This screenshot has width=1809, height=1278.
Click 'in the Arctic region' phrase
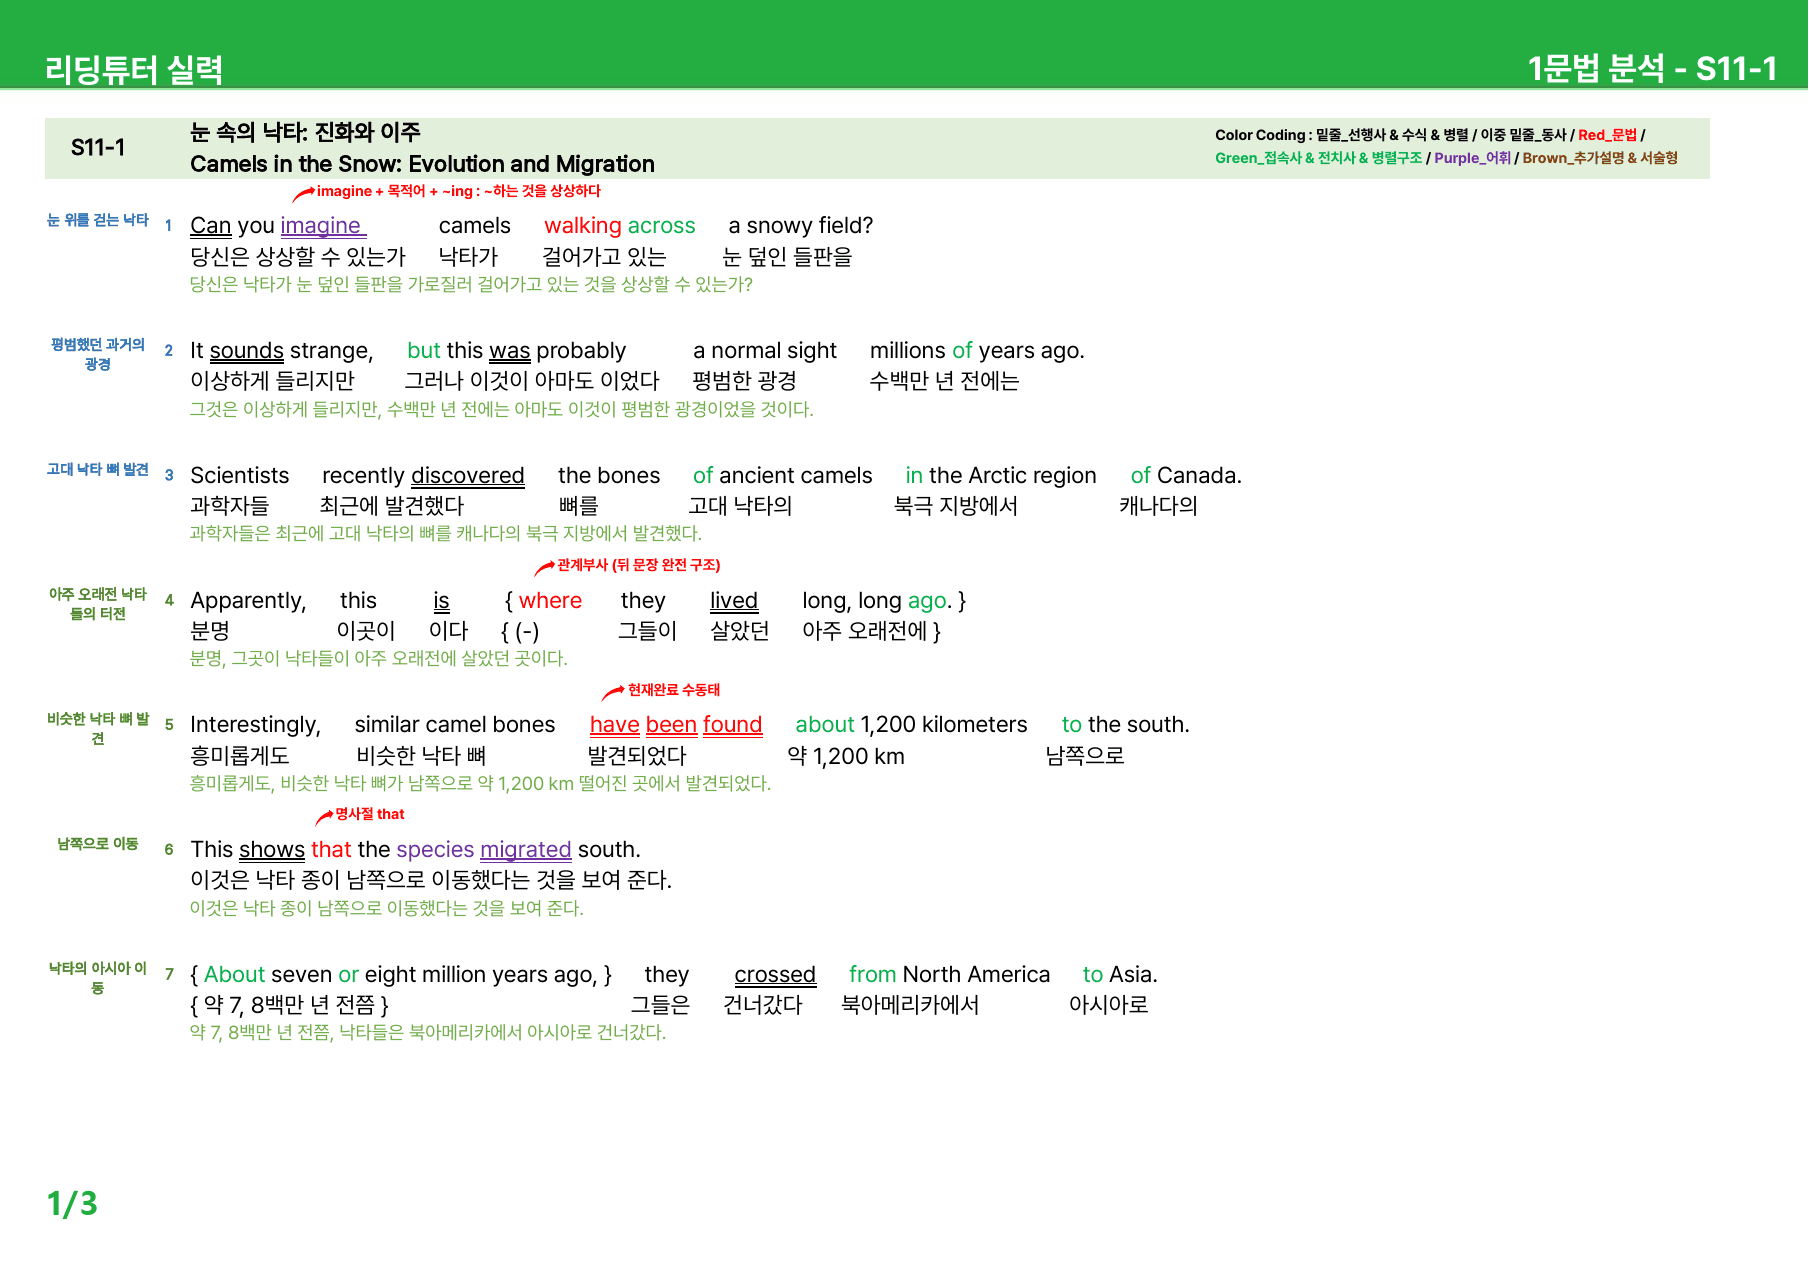pos(1001,476)
